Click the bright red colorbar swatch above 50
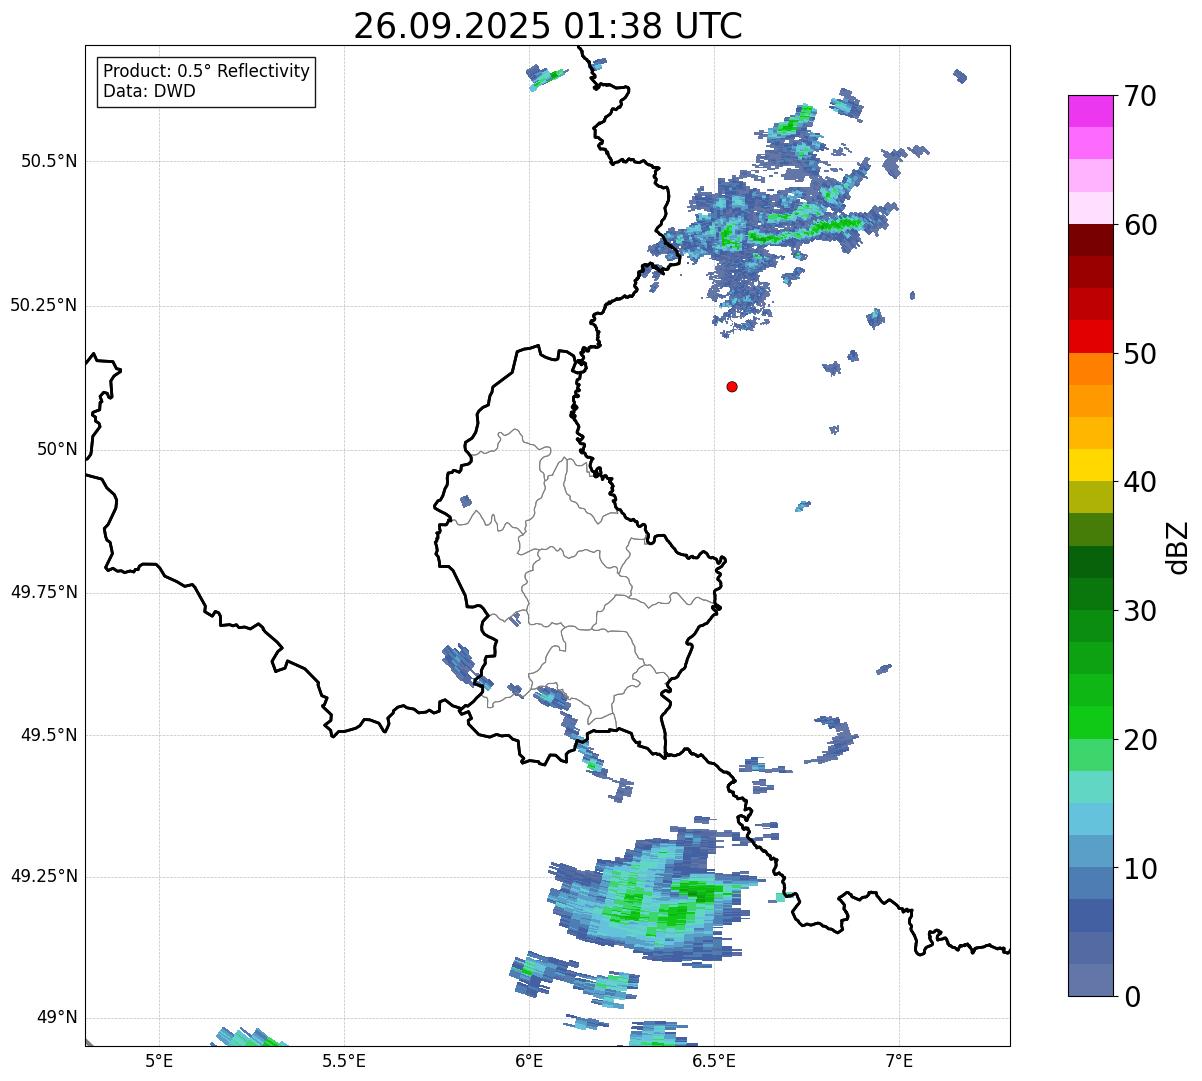Image resolution: width=1202 pixels, height=1081 pixels. (1090, 336)
